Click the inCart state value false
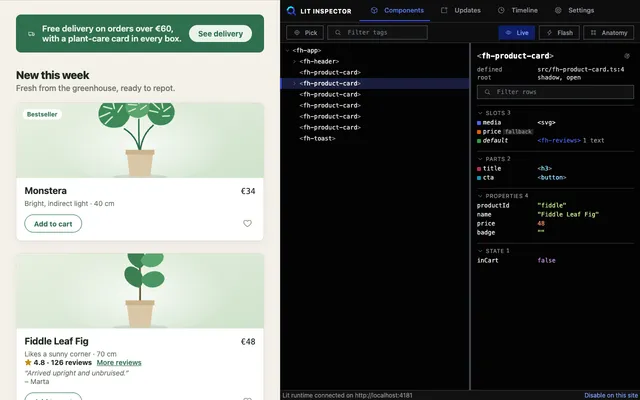Viewport: 640px width, 400px height. coord(547,260)
